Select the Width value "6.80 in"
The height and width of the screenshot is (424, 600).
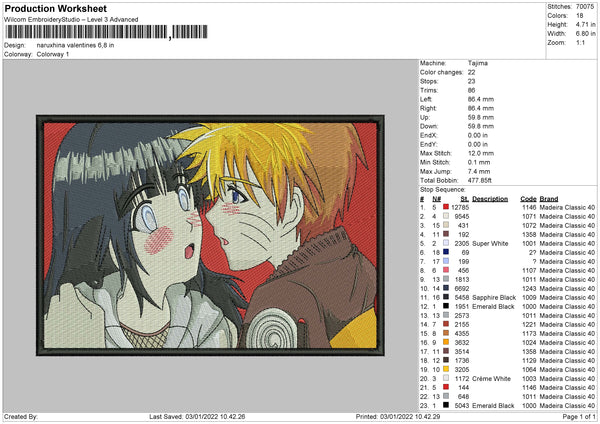pos(585,34)
